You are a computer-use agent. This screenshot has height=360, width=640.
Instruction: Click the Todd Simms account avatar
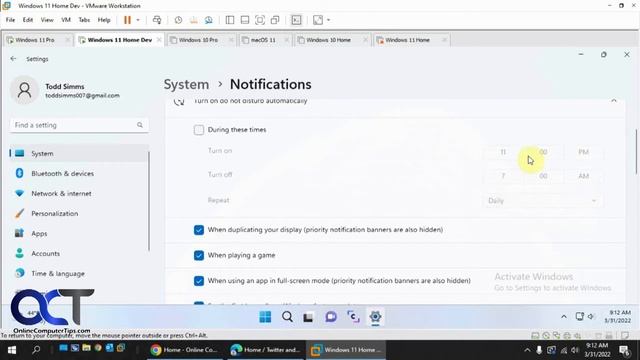coord(24,90)
